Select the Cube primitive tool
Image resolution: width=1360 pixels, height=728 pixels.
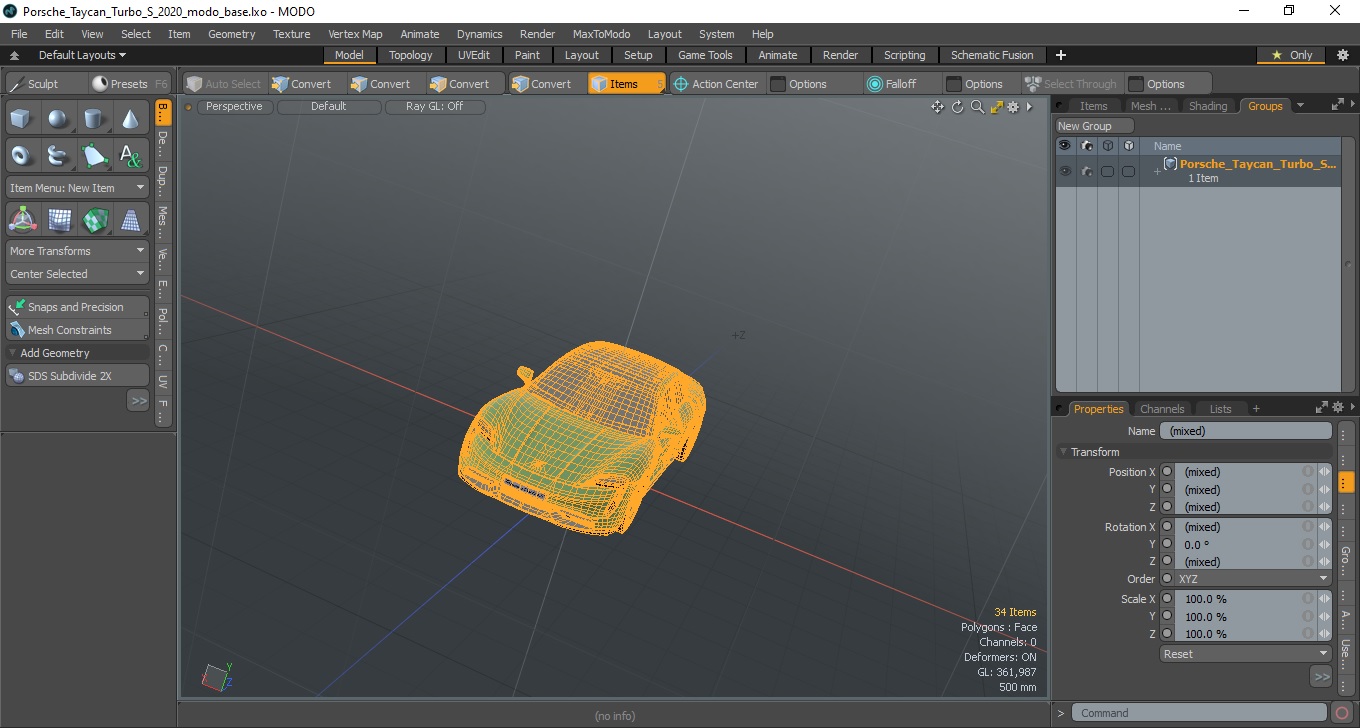pos(22,120)
